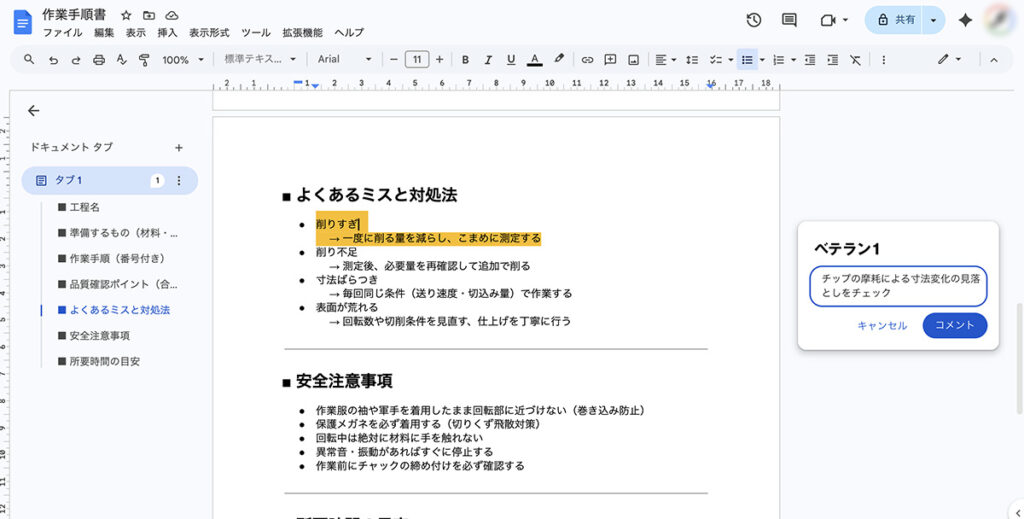Screen dimensions: 1024x519
Task: Toggle italic formatting
Action: coord(488,59)
